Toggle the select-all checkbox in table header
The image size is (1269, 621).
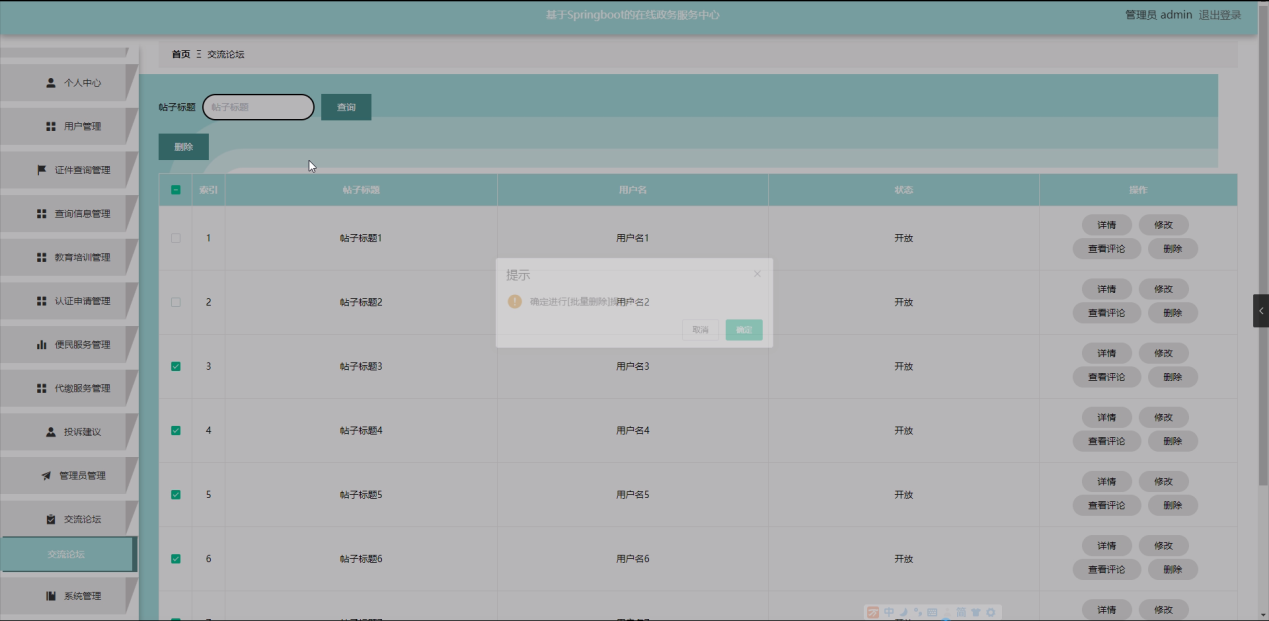[x=174, y=189]
